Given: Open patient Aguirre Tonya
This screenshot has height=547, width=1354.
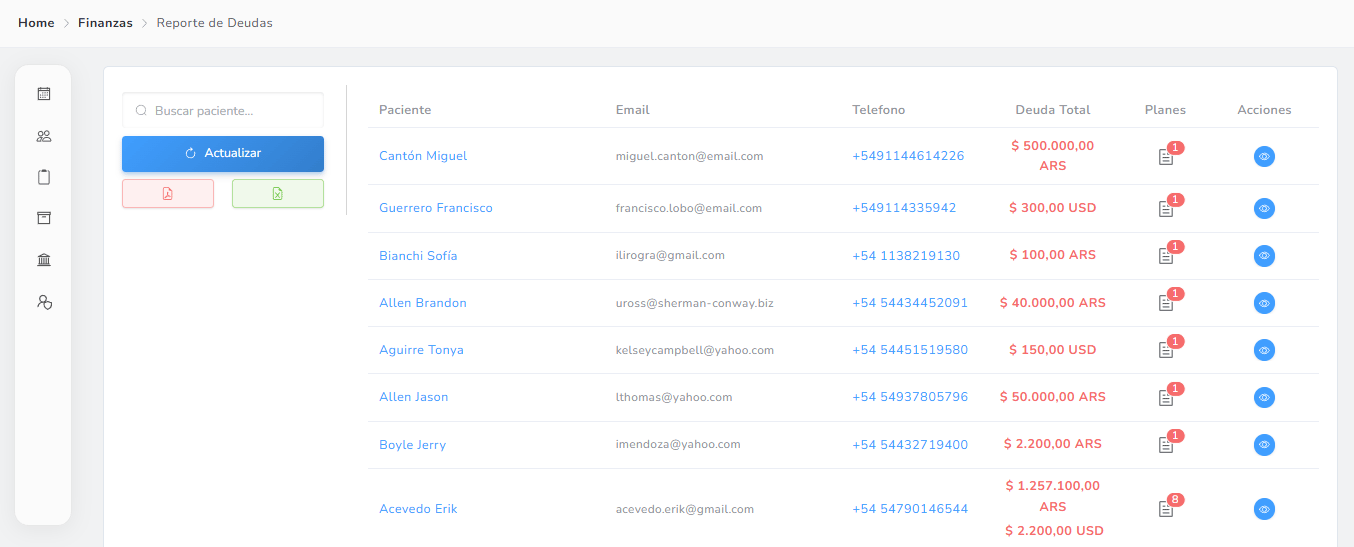Looking at the screenshot, I should (x=421, y=350).
